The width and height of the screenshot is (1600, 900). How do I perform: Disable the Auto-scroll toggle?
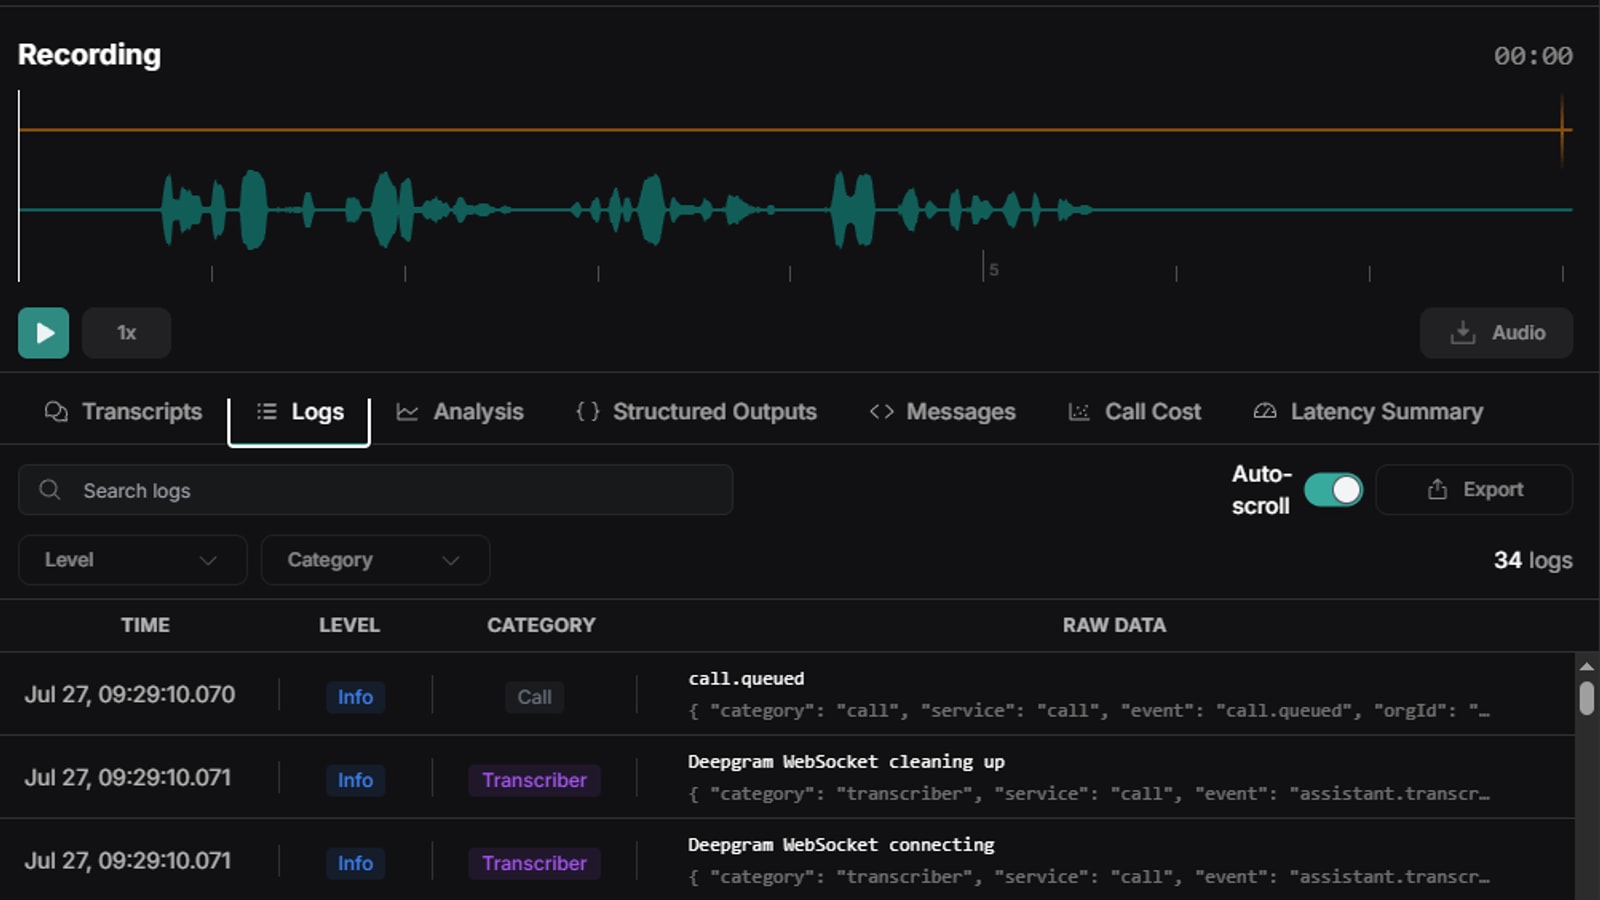(x=1333, y=490)
